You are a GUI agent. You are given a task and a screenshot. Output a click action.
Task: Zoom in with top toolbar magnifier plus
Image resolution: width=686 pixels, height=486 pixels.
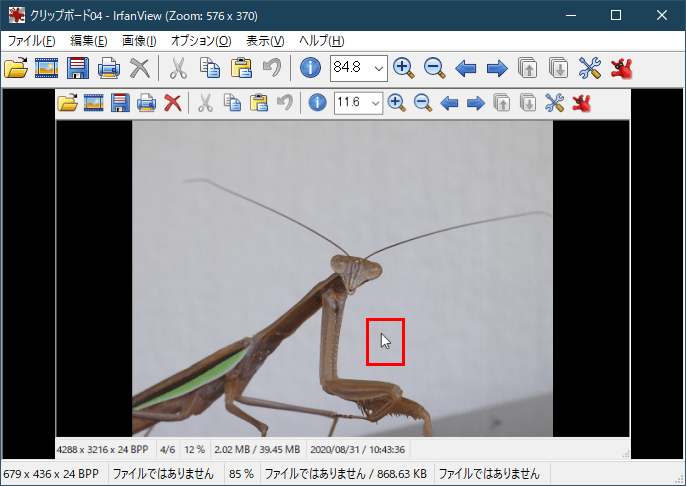404,68
